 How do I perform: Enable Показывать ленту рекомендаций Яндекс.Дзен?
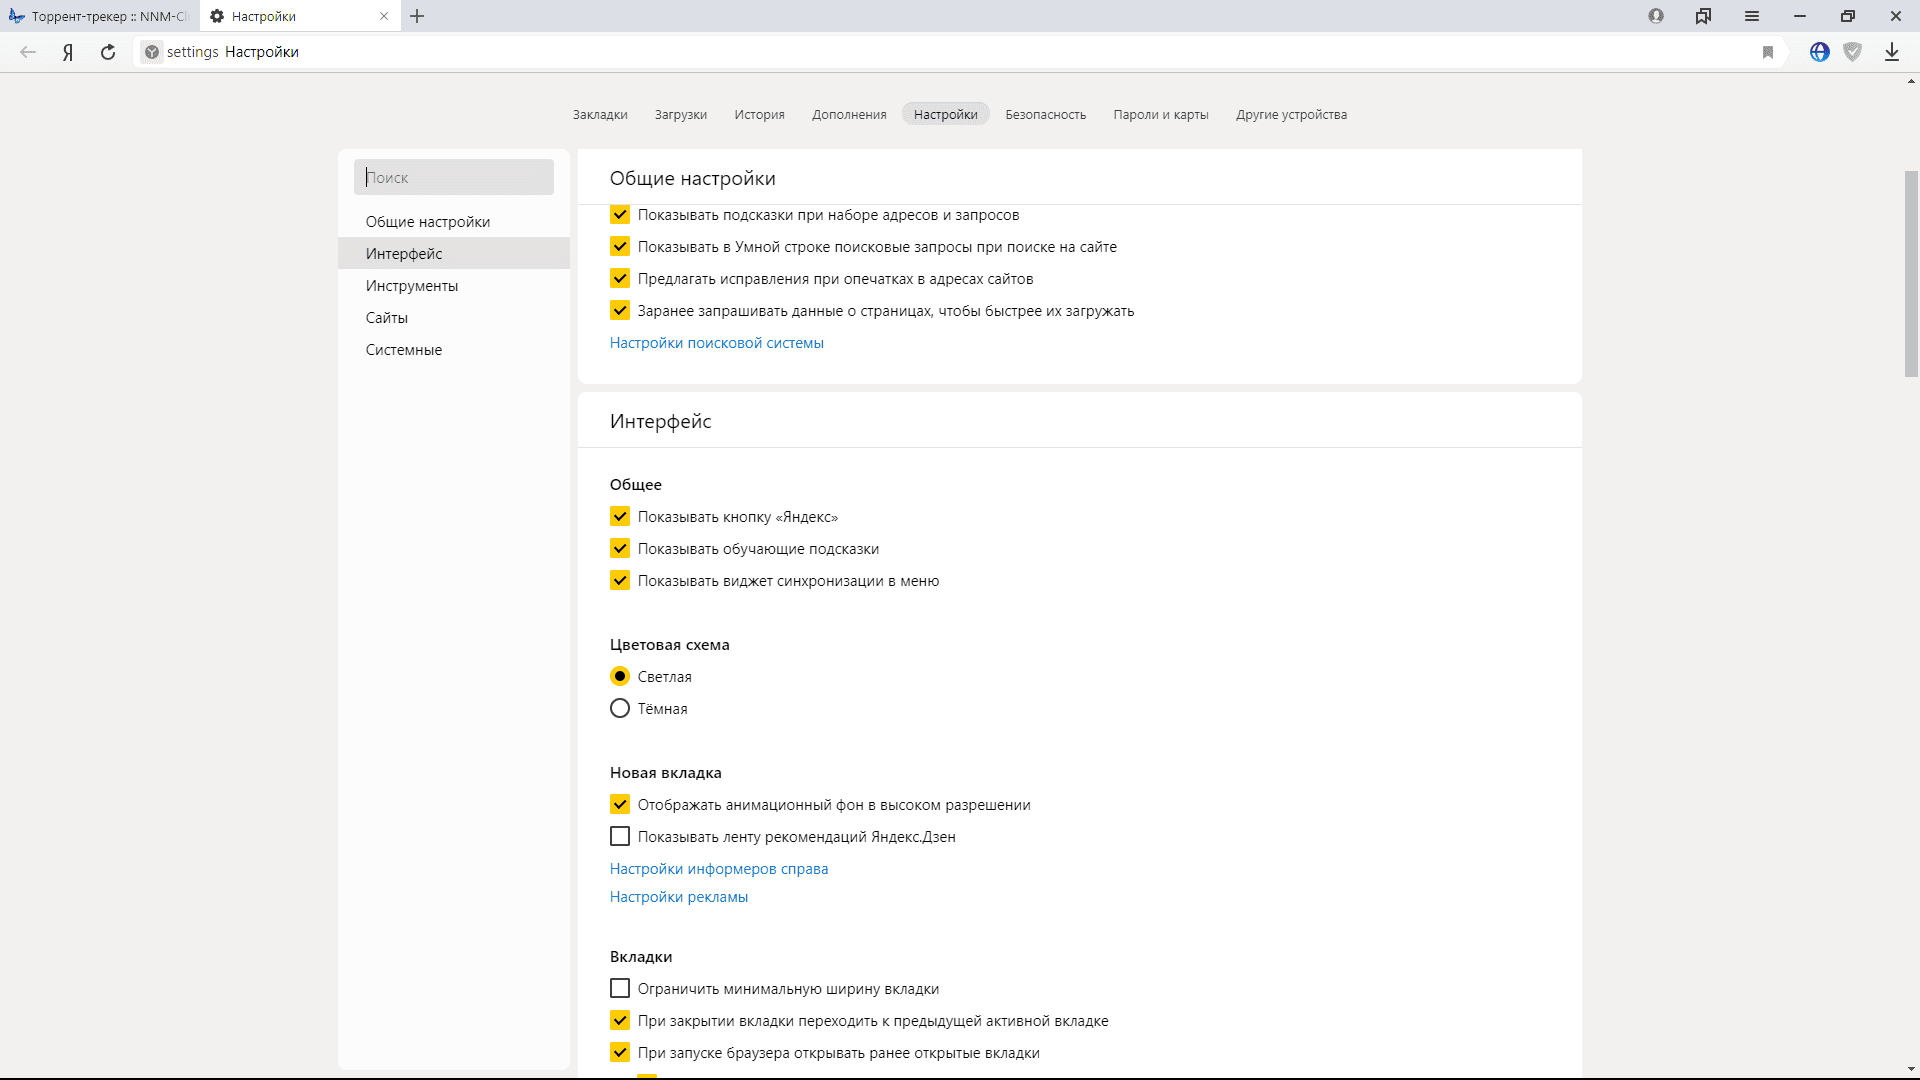(620, 836)
